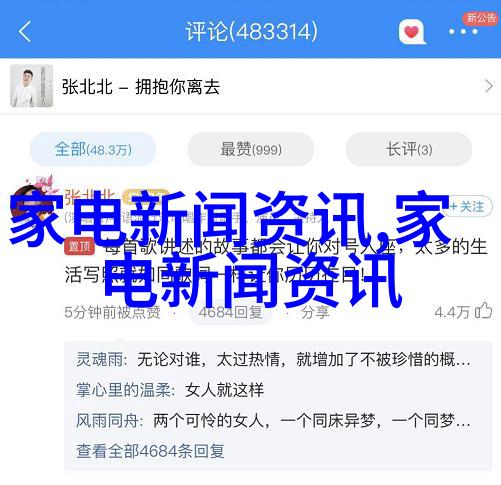Expand 查看全部4684条回复 link
Viewport: 501px width, 485px height.
pos(150,451)
